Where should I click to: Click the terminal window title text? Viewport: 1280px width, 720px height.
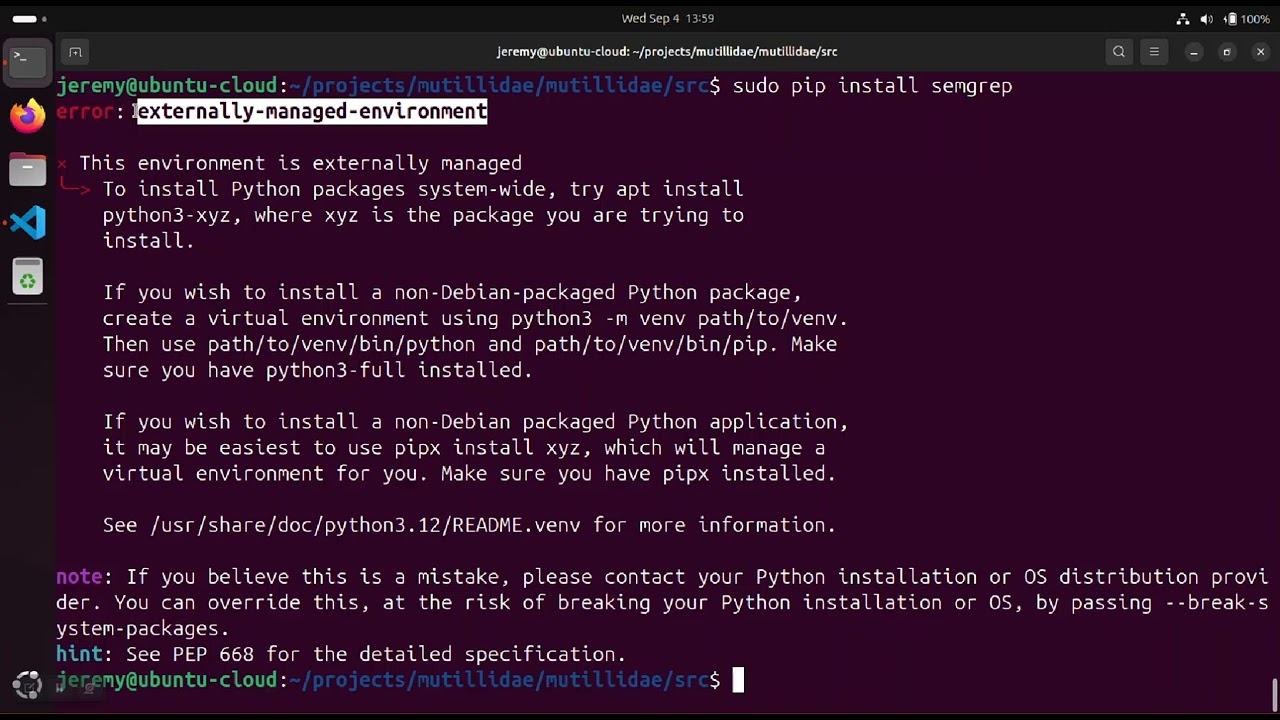(x=667, y=52)
